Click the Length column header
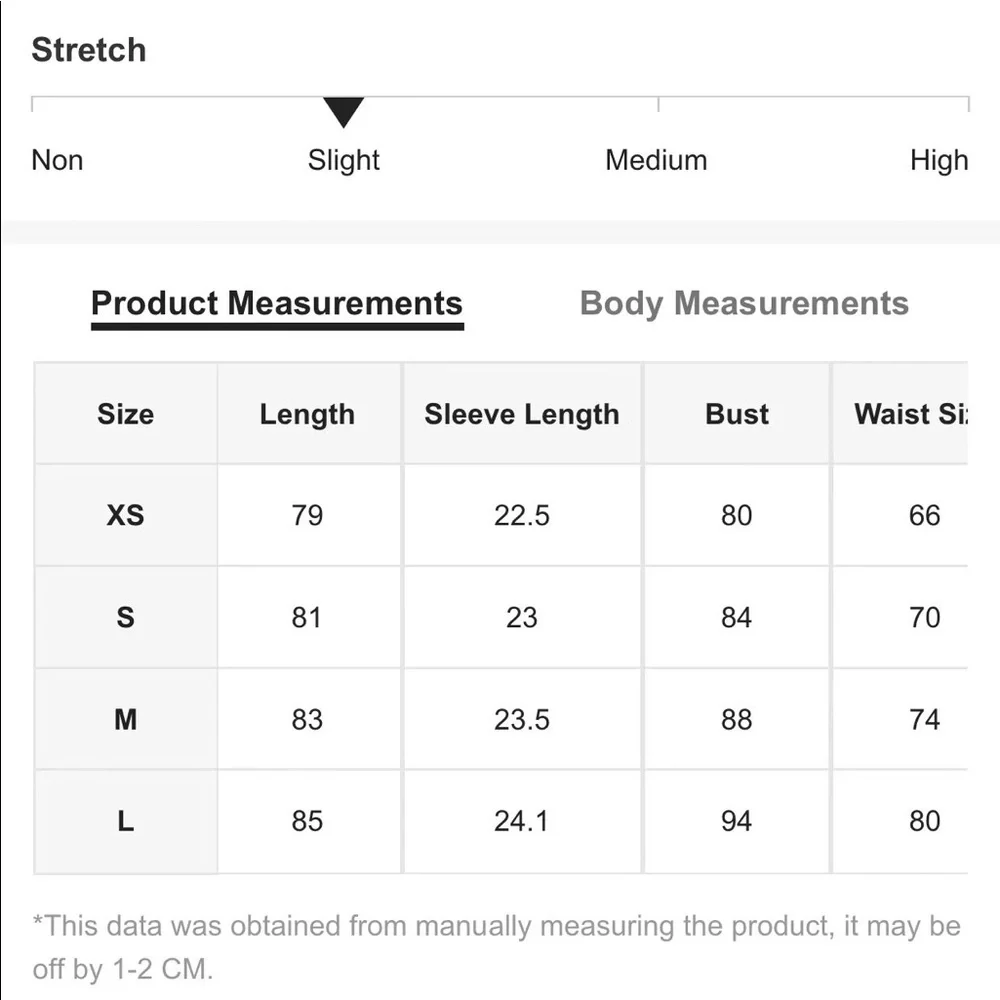This screenshot has width=1000, height=1000. coord(307,414)
